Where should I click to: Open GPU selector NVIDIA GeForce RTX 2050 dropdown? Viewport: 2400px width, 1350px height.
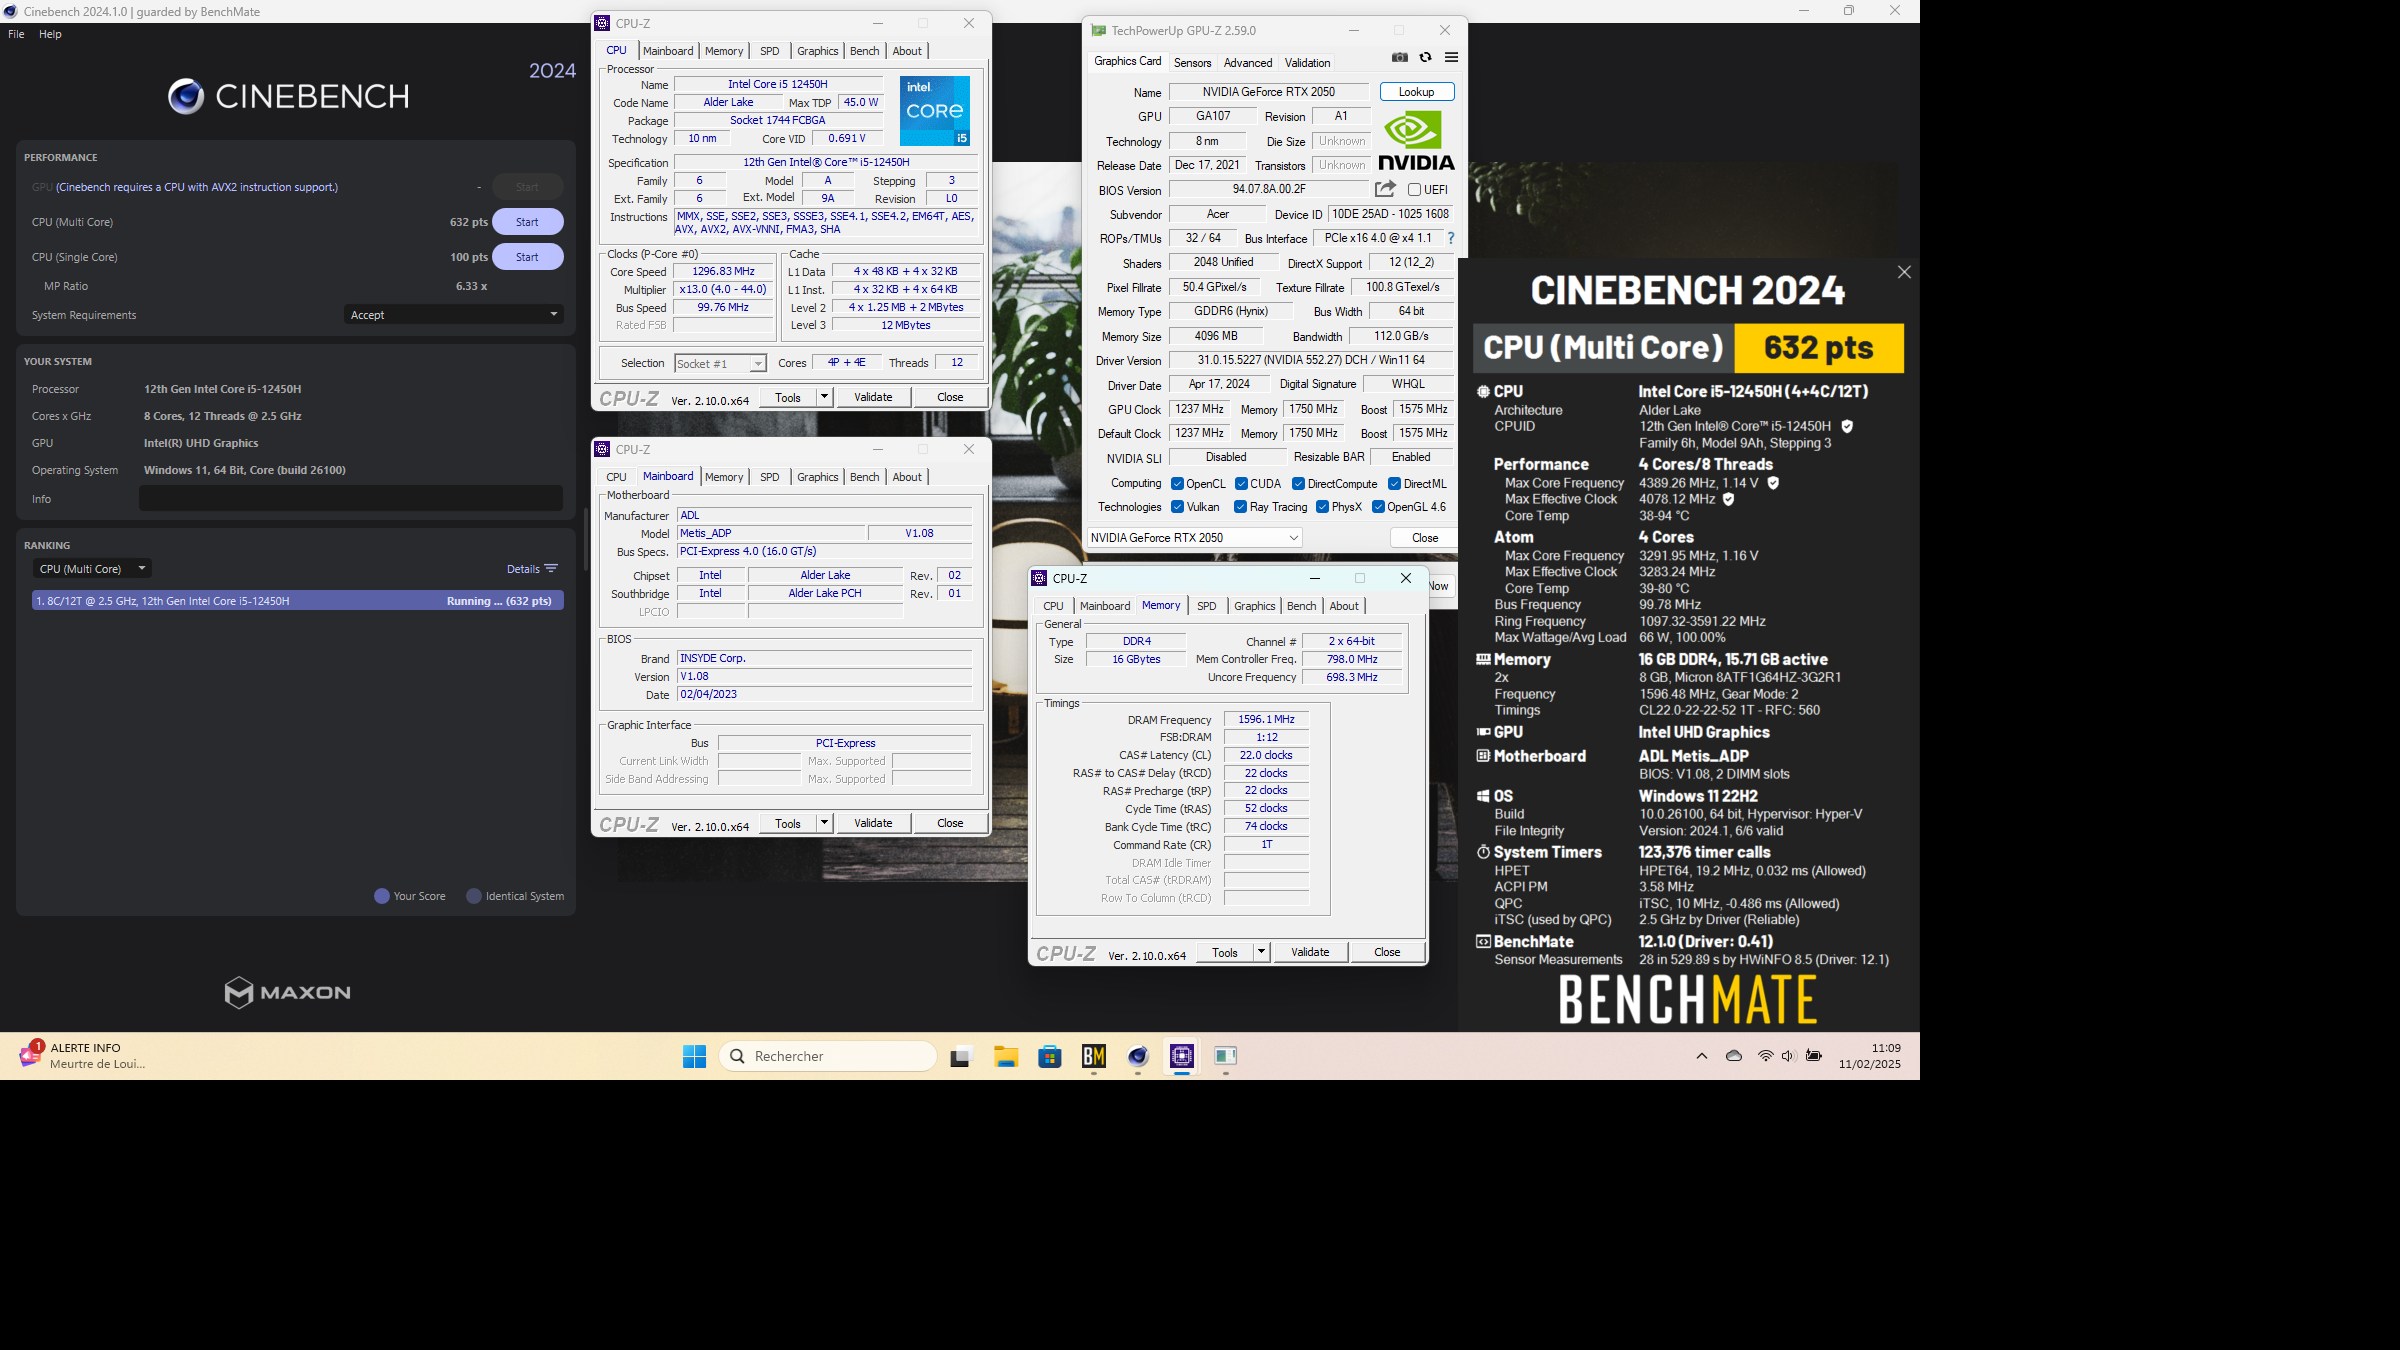click(1194, 538)
